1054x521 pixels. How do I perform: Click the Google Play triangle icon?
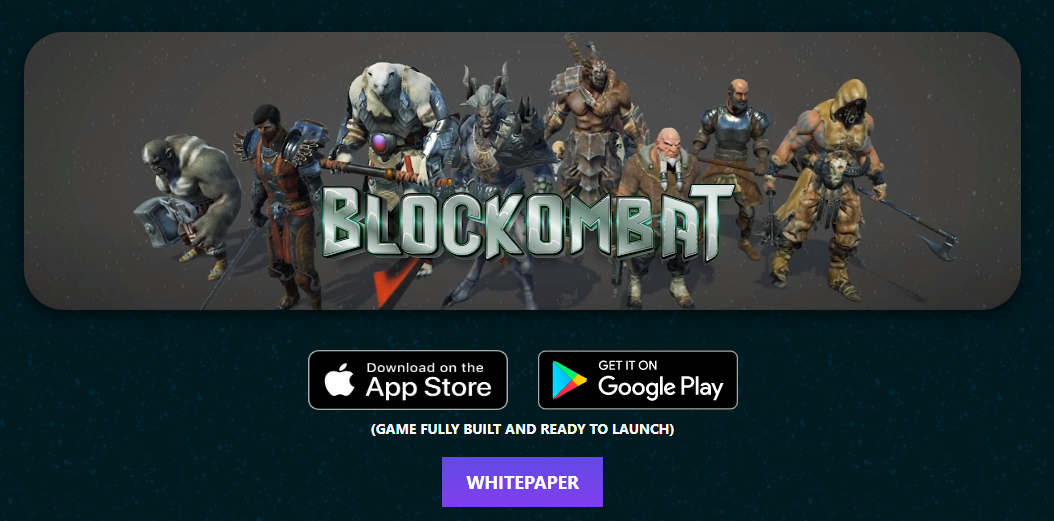pos(569,380)
